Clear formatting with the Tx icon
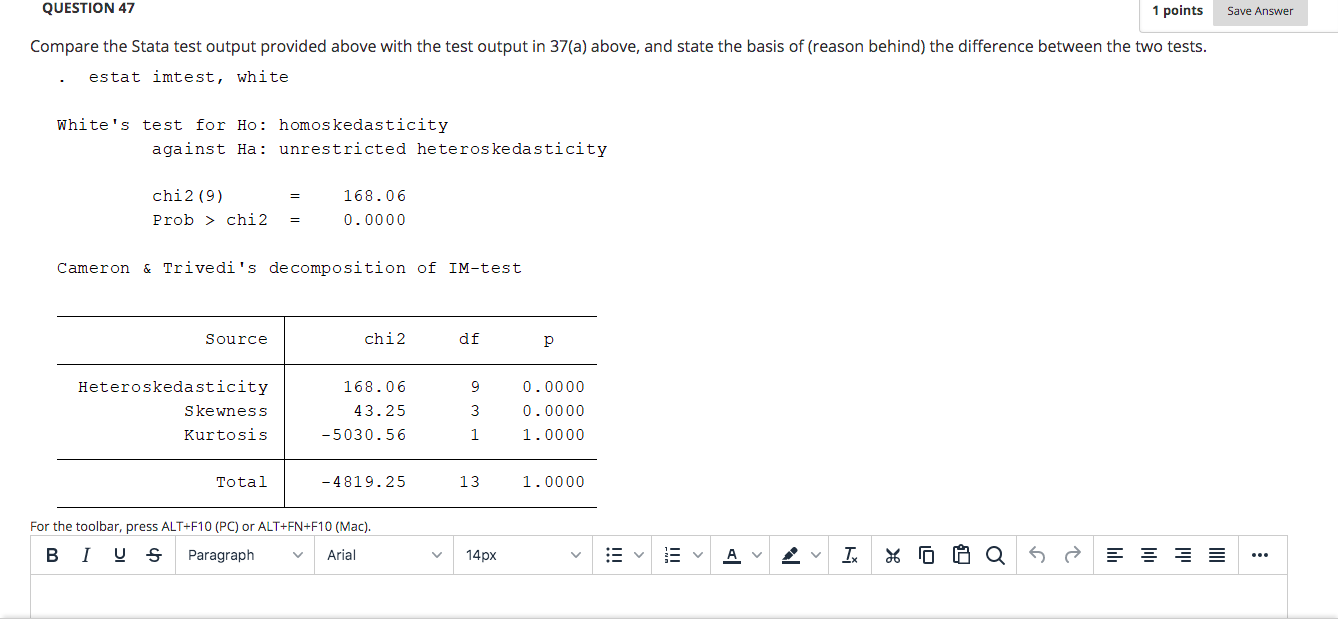Screen dimensions: 1338x619 [x=850, y=555]
